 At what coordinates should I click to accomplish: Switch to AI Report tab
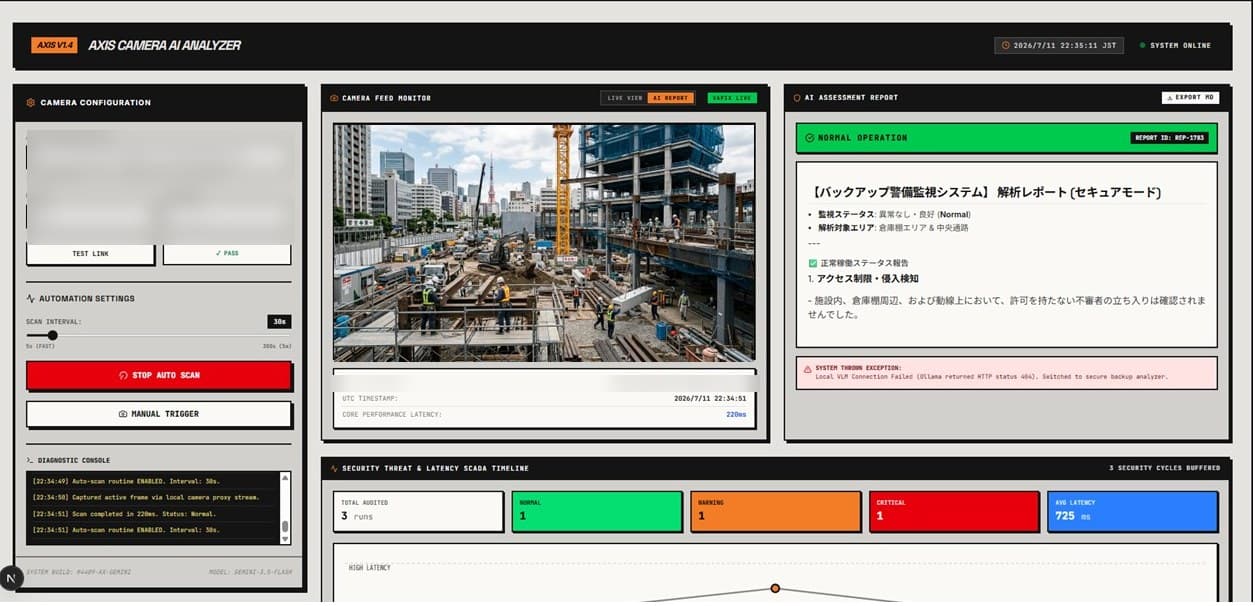670,98
